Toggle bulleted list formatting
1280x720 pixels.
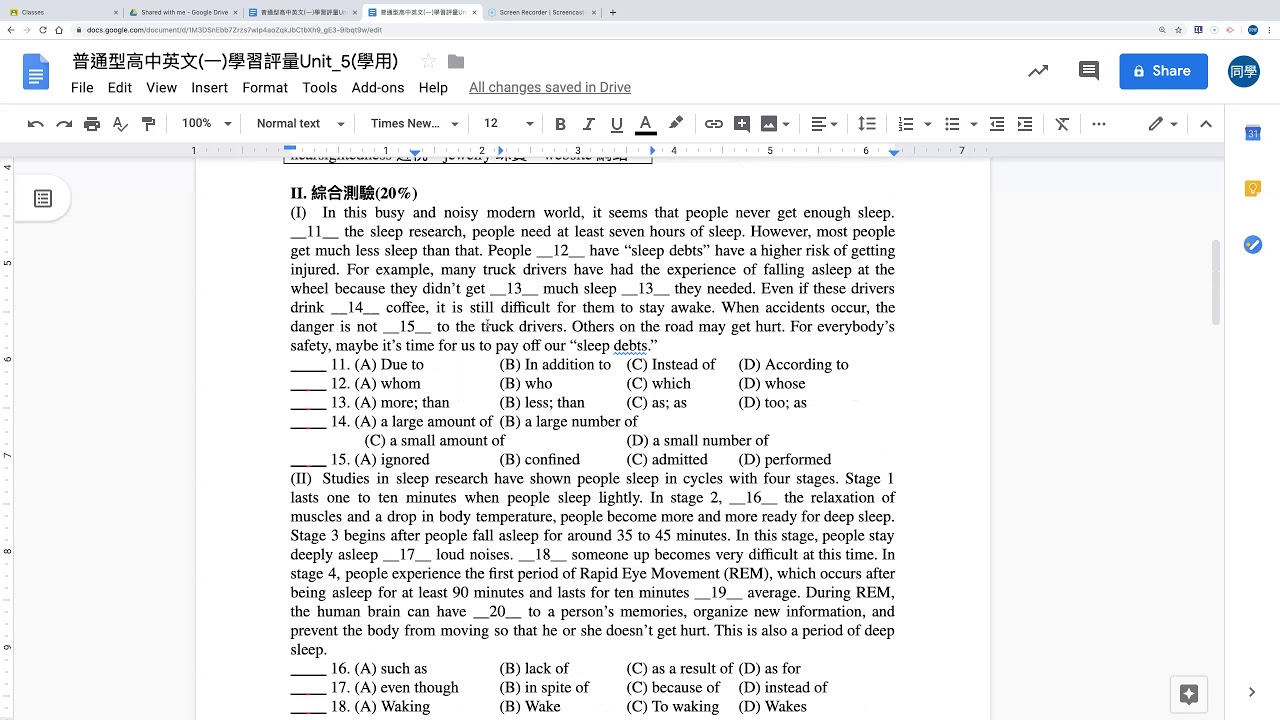pos(952,124)
